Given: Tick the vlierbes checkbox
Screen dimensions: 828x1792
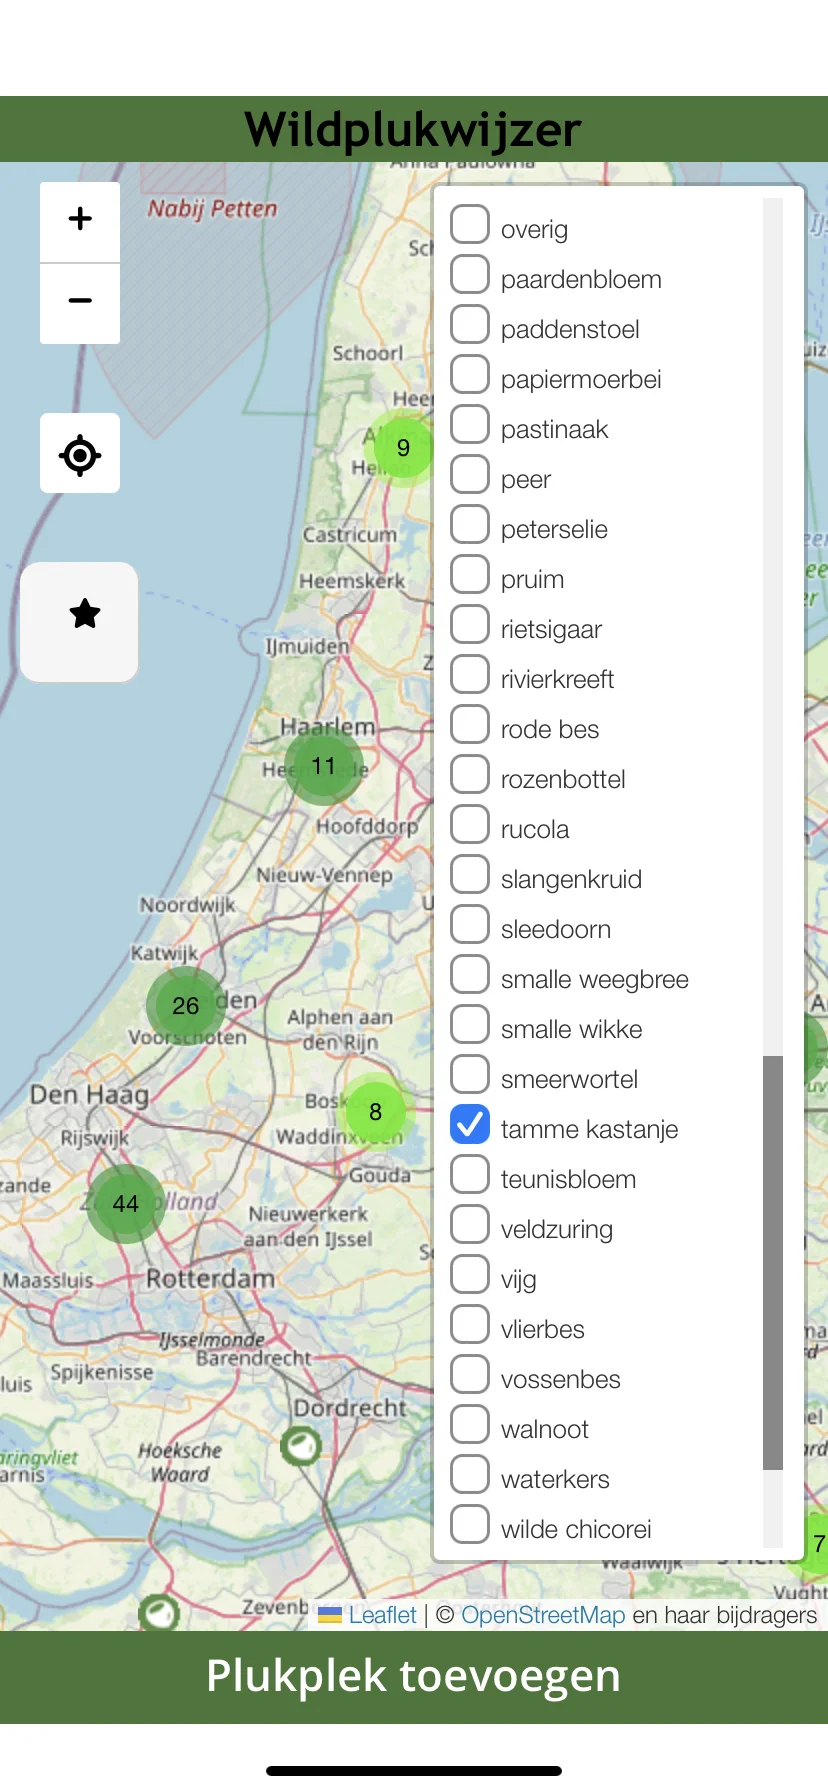Looking at the screenshot, I should 470,1325.
